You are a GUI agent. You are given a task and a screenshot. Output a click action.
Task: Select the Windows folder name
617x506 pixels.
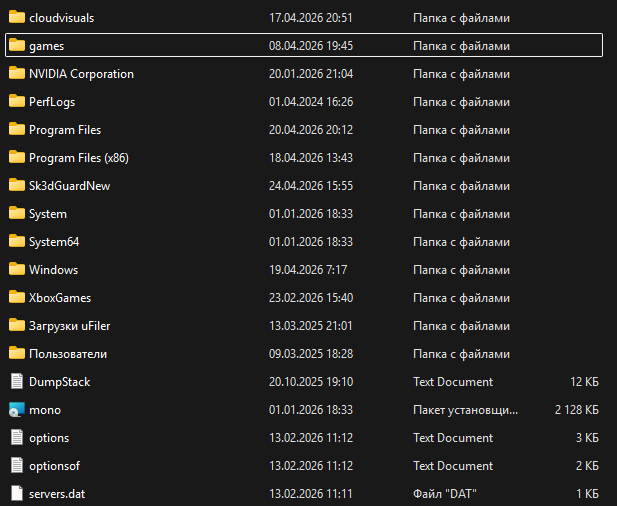tap(53, 270)
